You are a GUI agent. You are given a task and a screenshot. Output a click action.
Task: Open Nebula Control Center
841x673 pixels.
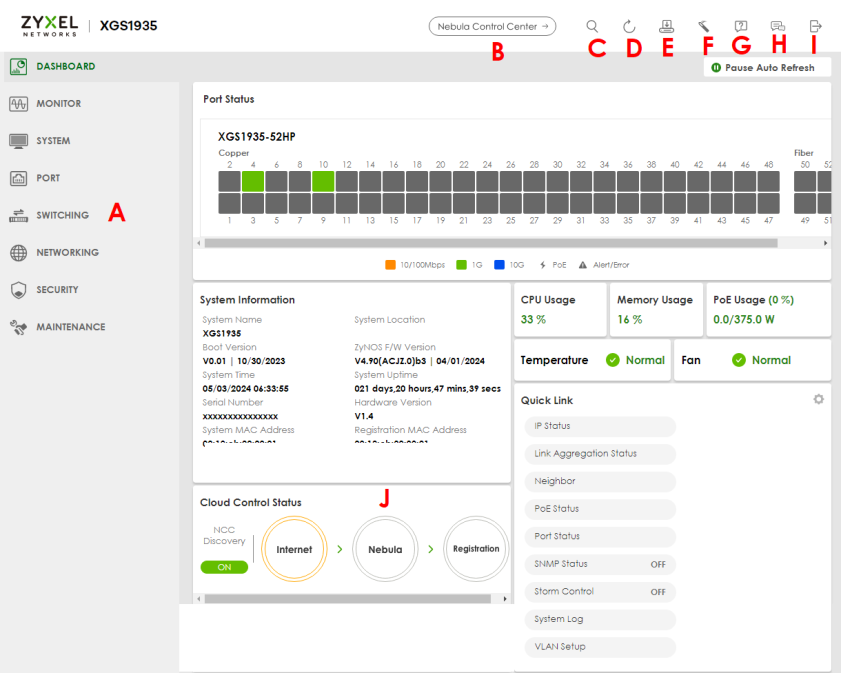tap(492, 26)
